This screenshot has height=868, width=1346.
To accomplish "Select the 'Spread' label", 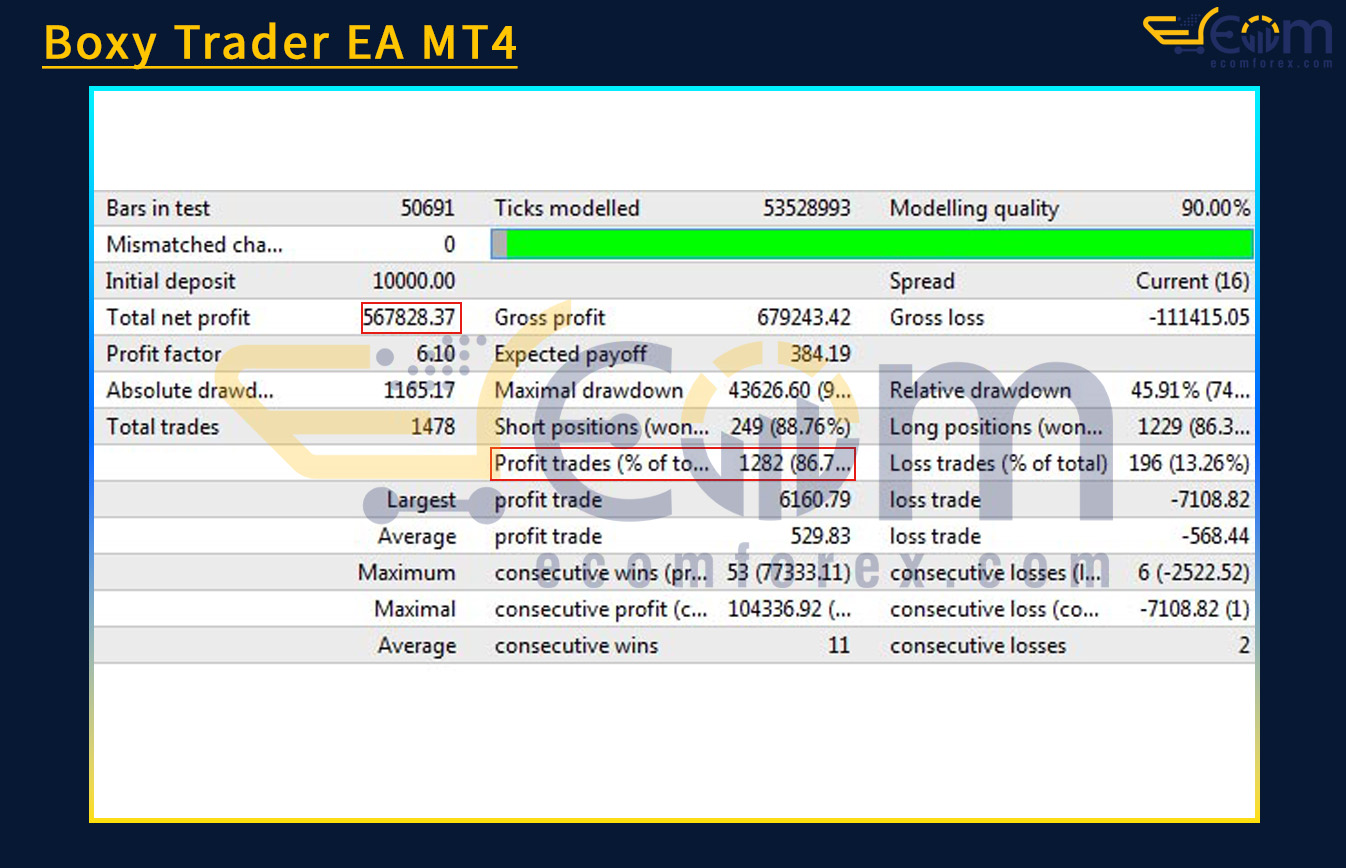I will coord(922,282).
